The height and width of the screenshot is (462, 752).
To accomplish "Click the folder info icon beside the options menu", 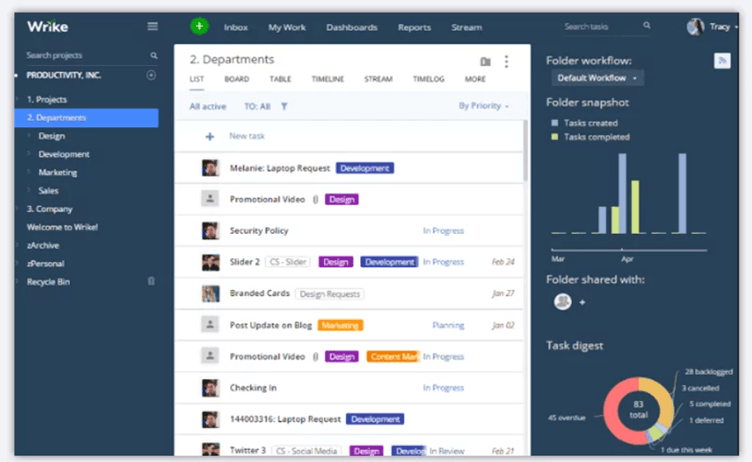I will point(486,61).
